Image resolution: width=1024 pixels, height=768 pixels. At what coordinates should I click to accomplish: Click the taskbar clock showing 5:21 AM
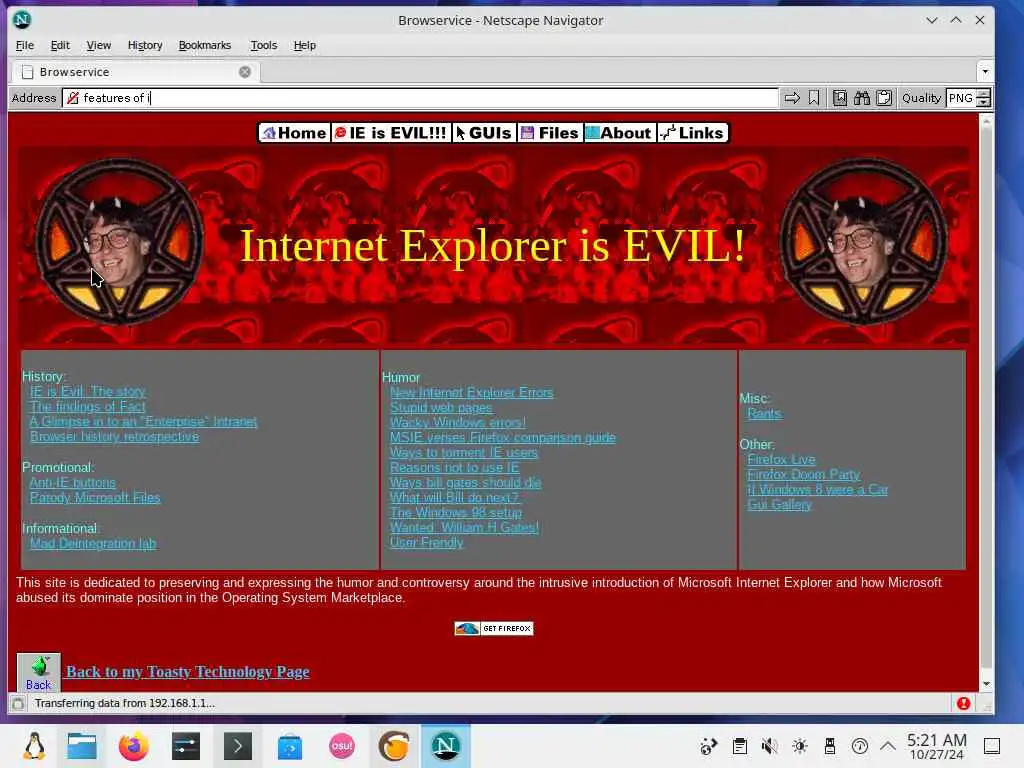point(936,746)
